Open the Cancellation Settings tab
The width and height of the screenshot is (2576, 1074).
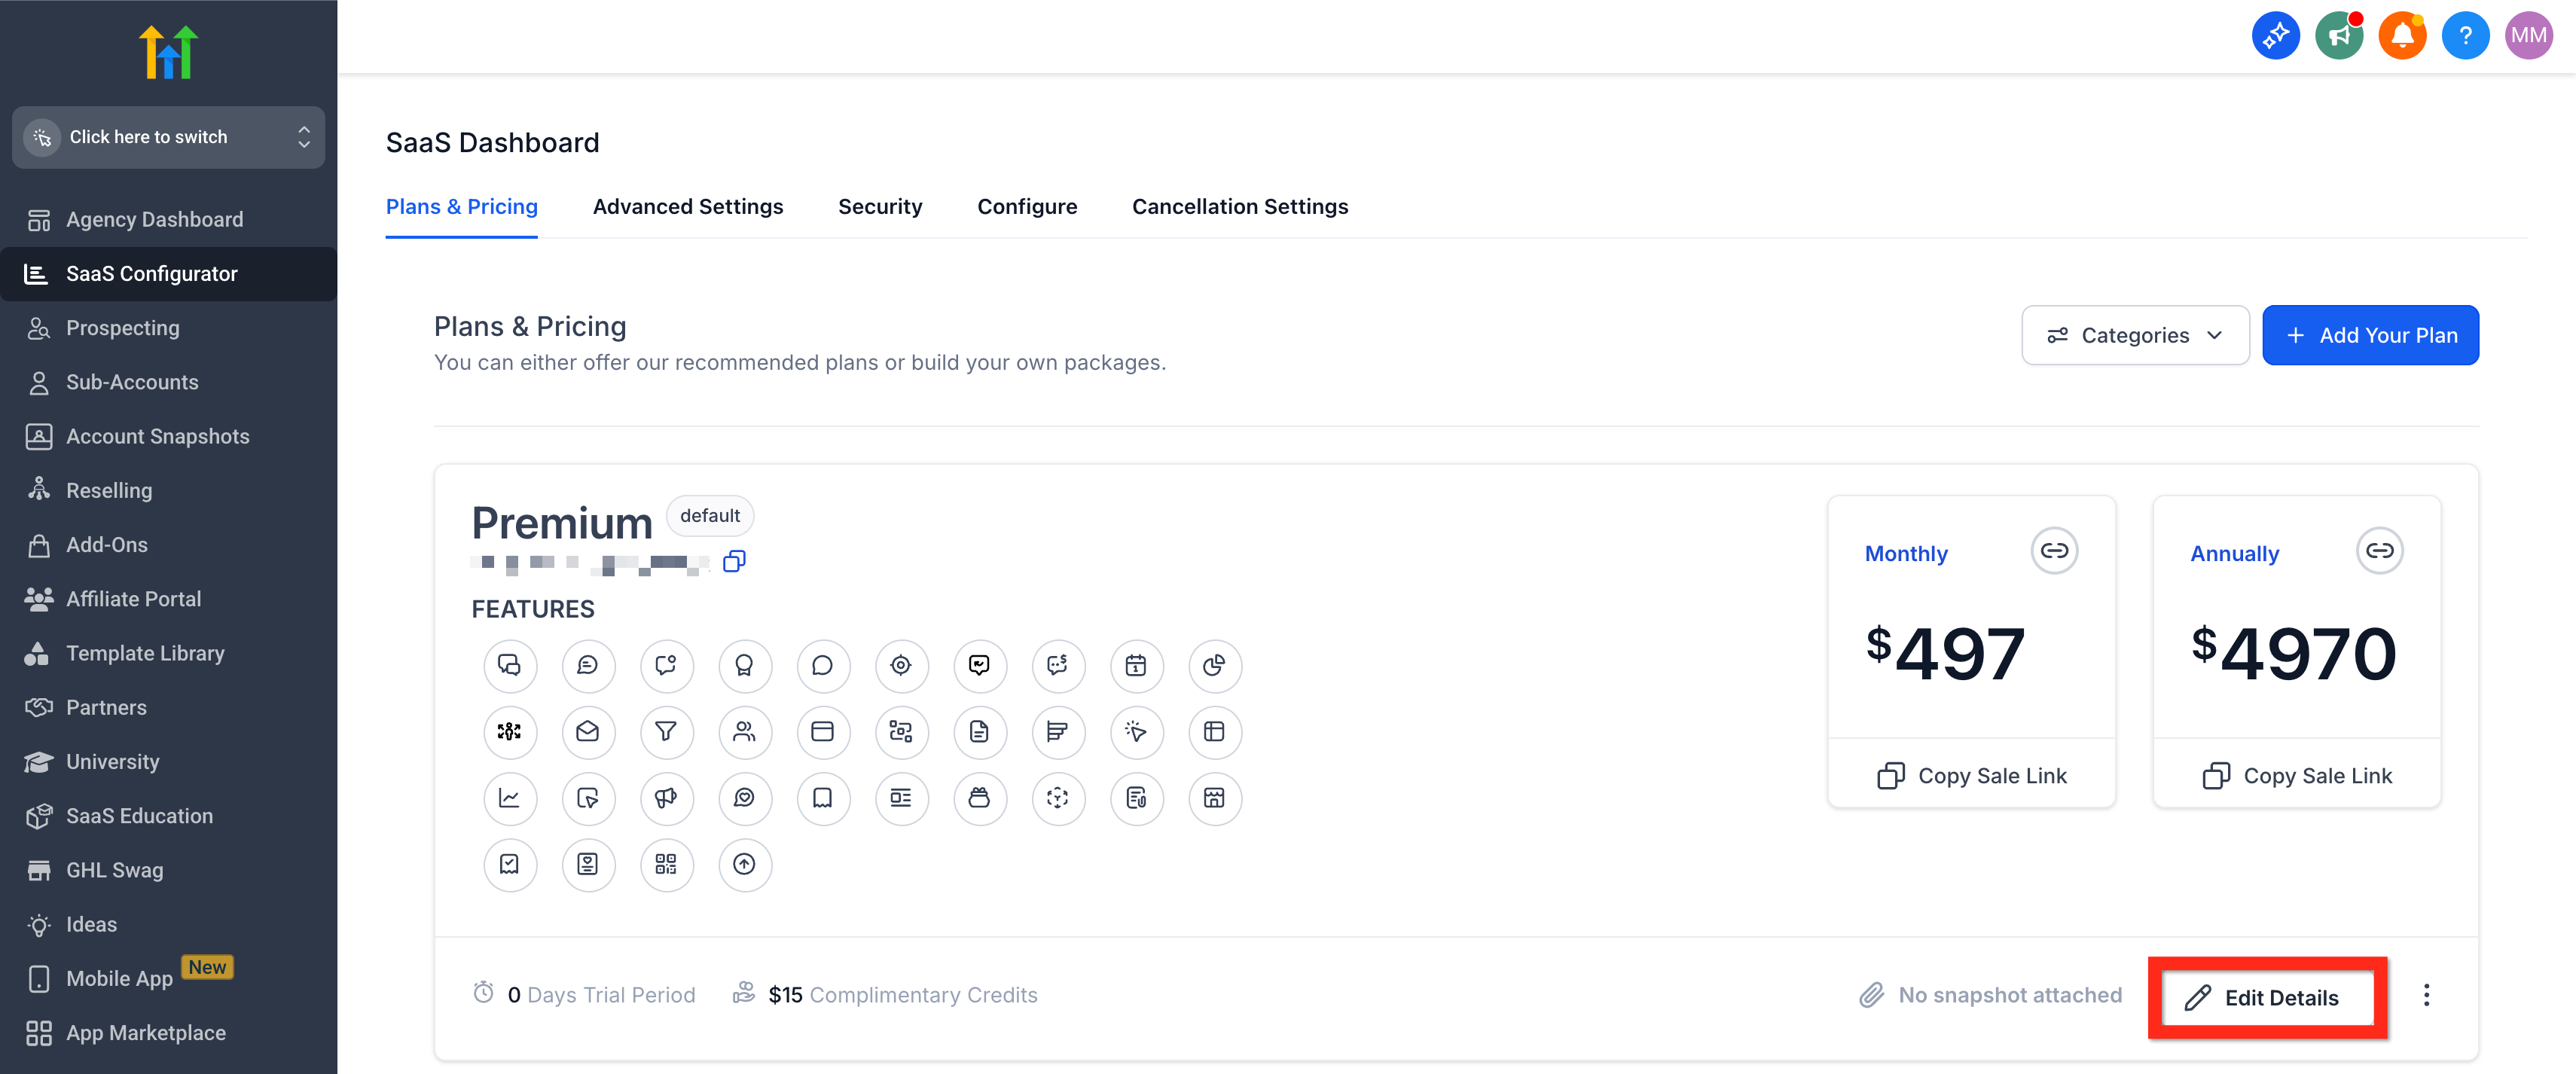pyautogui.click(x=1240, y=207)
